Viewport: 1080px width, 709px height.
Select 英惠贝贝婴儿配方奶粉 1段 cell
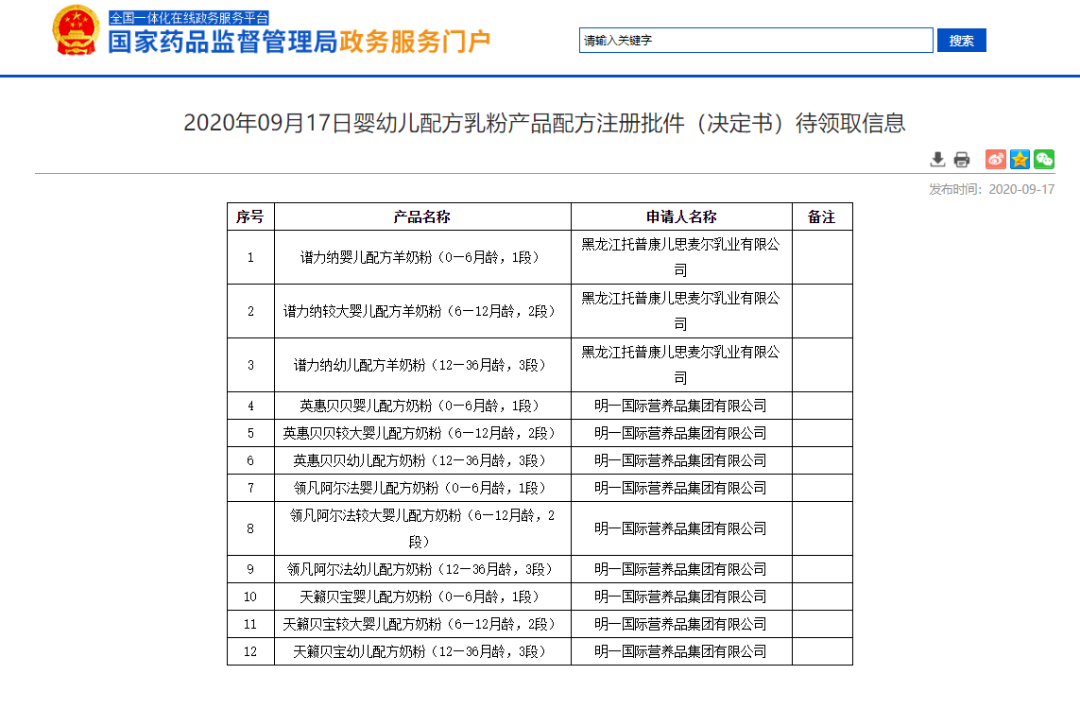422,406
